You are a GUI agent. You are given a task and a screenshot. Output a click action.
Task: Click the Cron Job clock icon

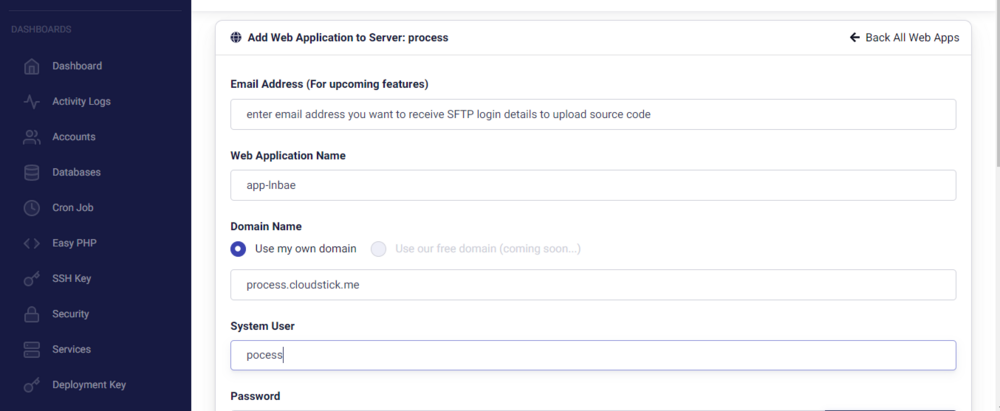(x=32, y=208)
